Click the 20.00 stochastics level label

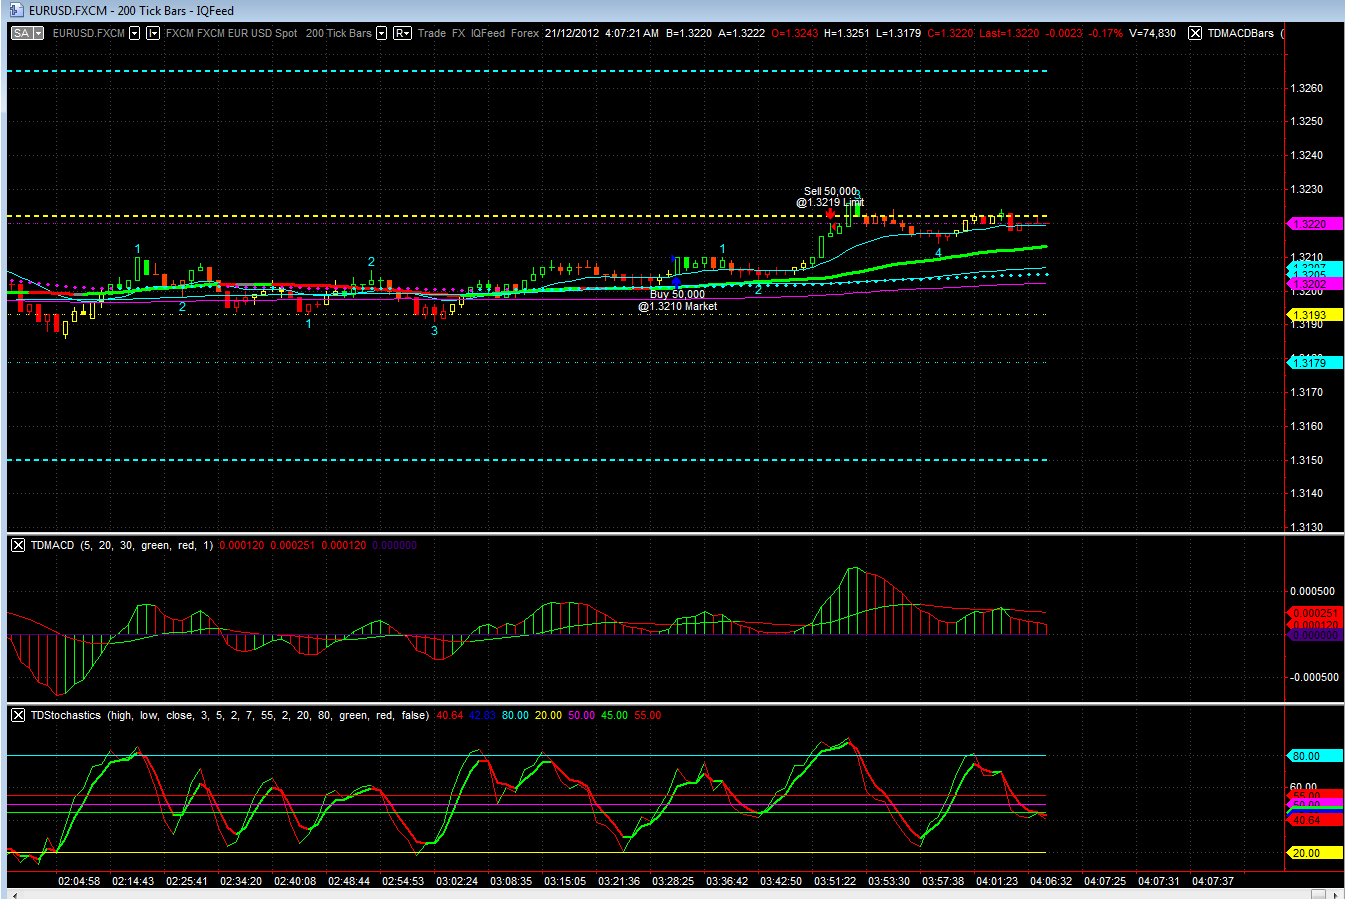click(1315, 853)
